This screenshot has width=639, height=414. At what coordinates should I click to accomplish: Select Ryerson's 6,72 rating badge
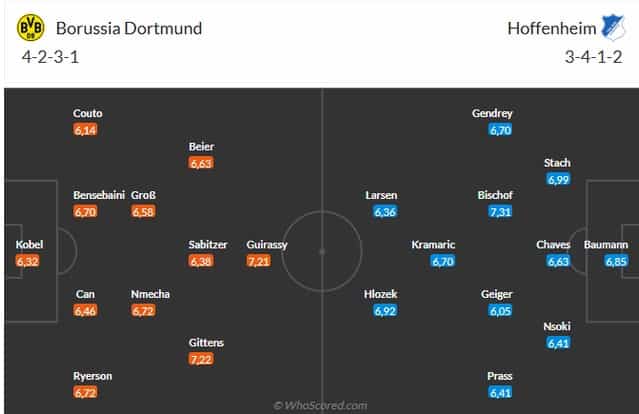(85, 392)
